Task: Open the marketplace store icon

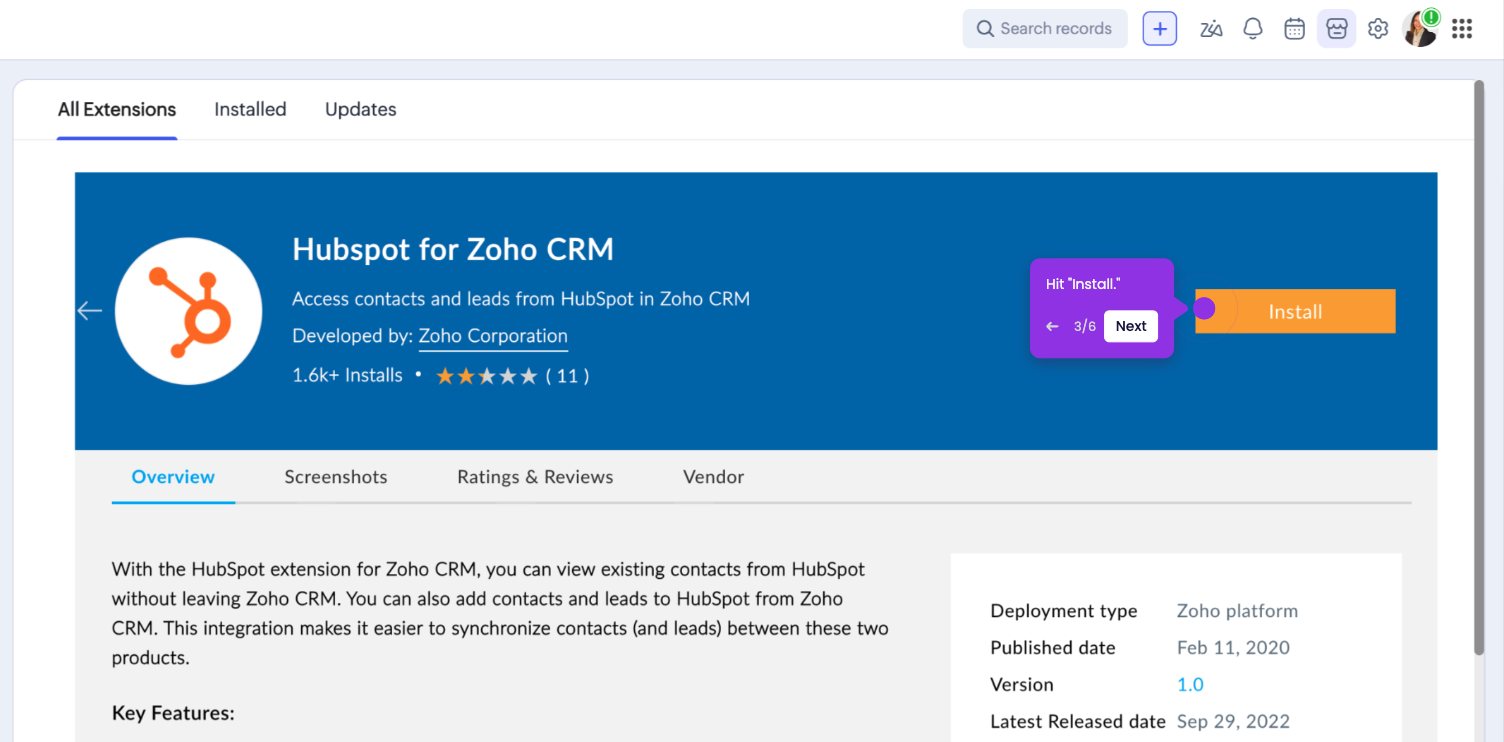Action: pyautogui.click(x=1336, y=29)
